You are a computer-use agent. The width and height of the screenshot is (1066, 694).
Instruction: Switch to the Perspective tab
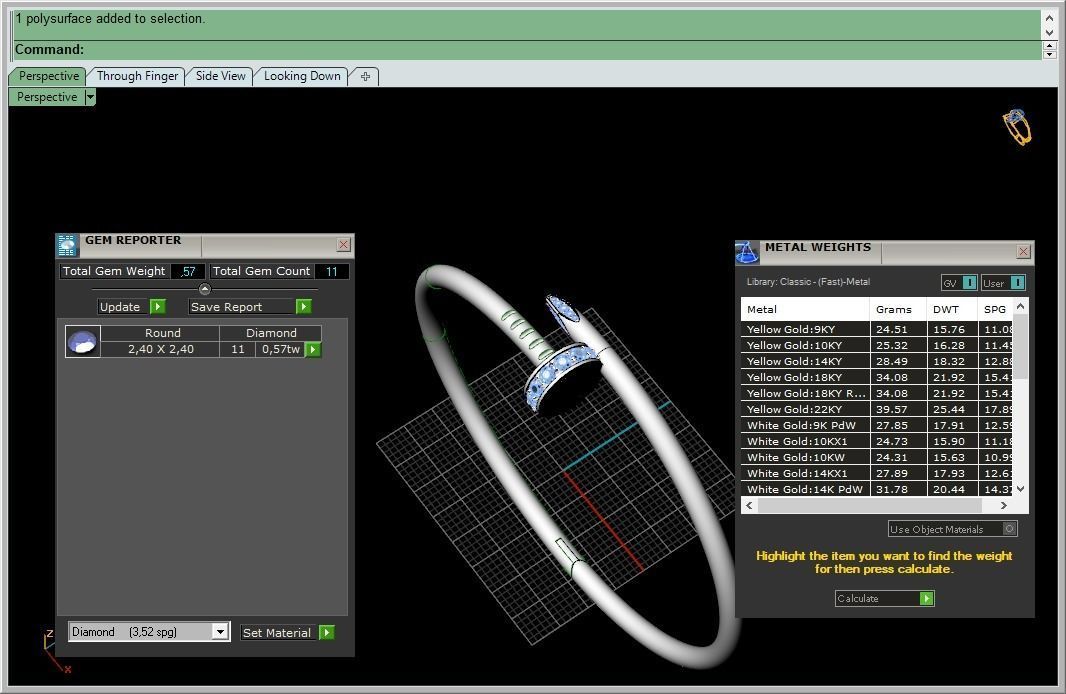pyautogui.click(x=48, y=76)
